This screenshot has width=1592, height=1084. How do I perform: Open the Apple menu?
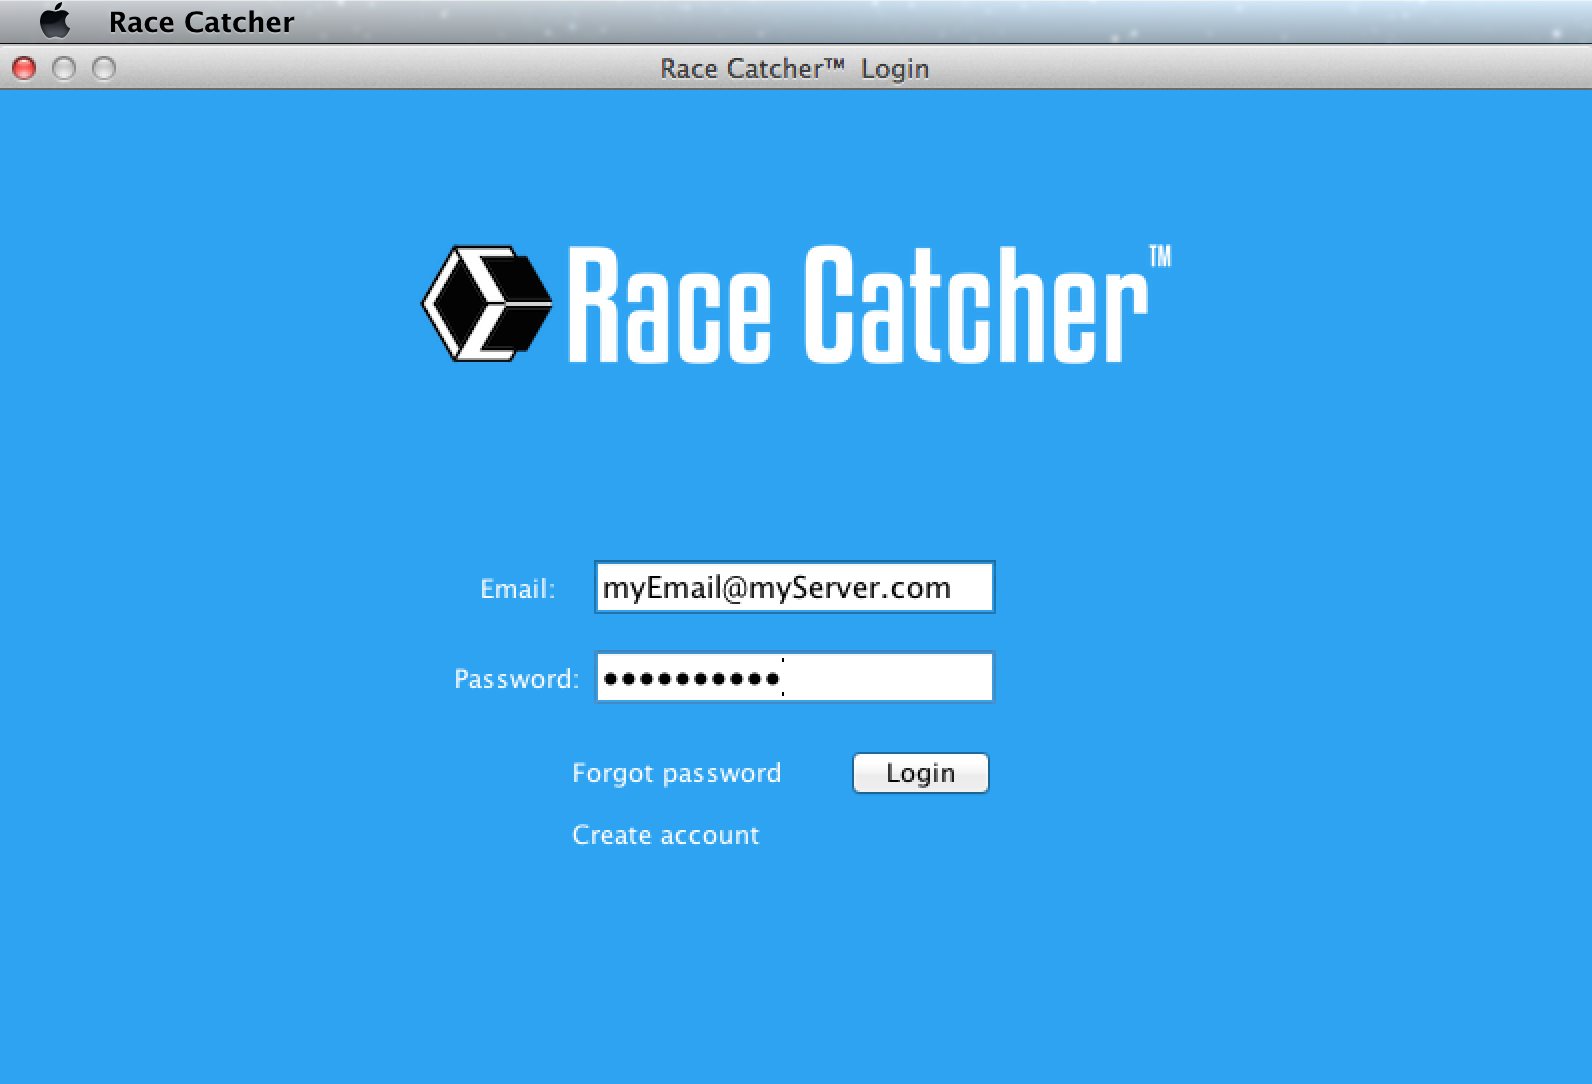(x=55, y=21)
